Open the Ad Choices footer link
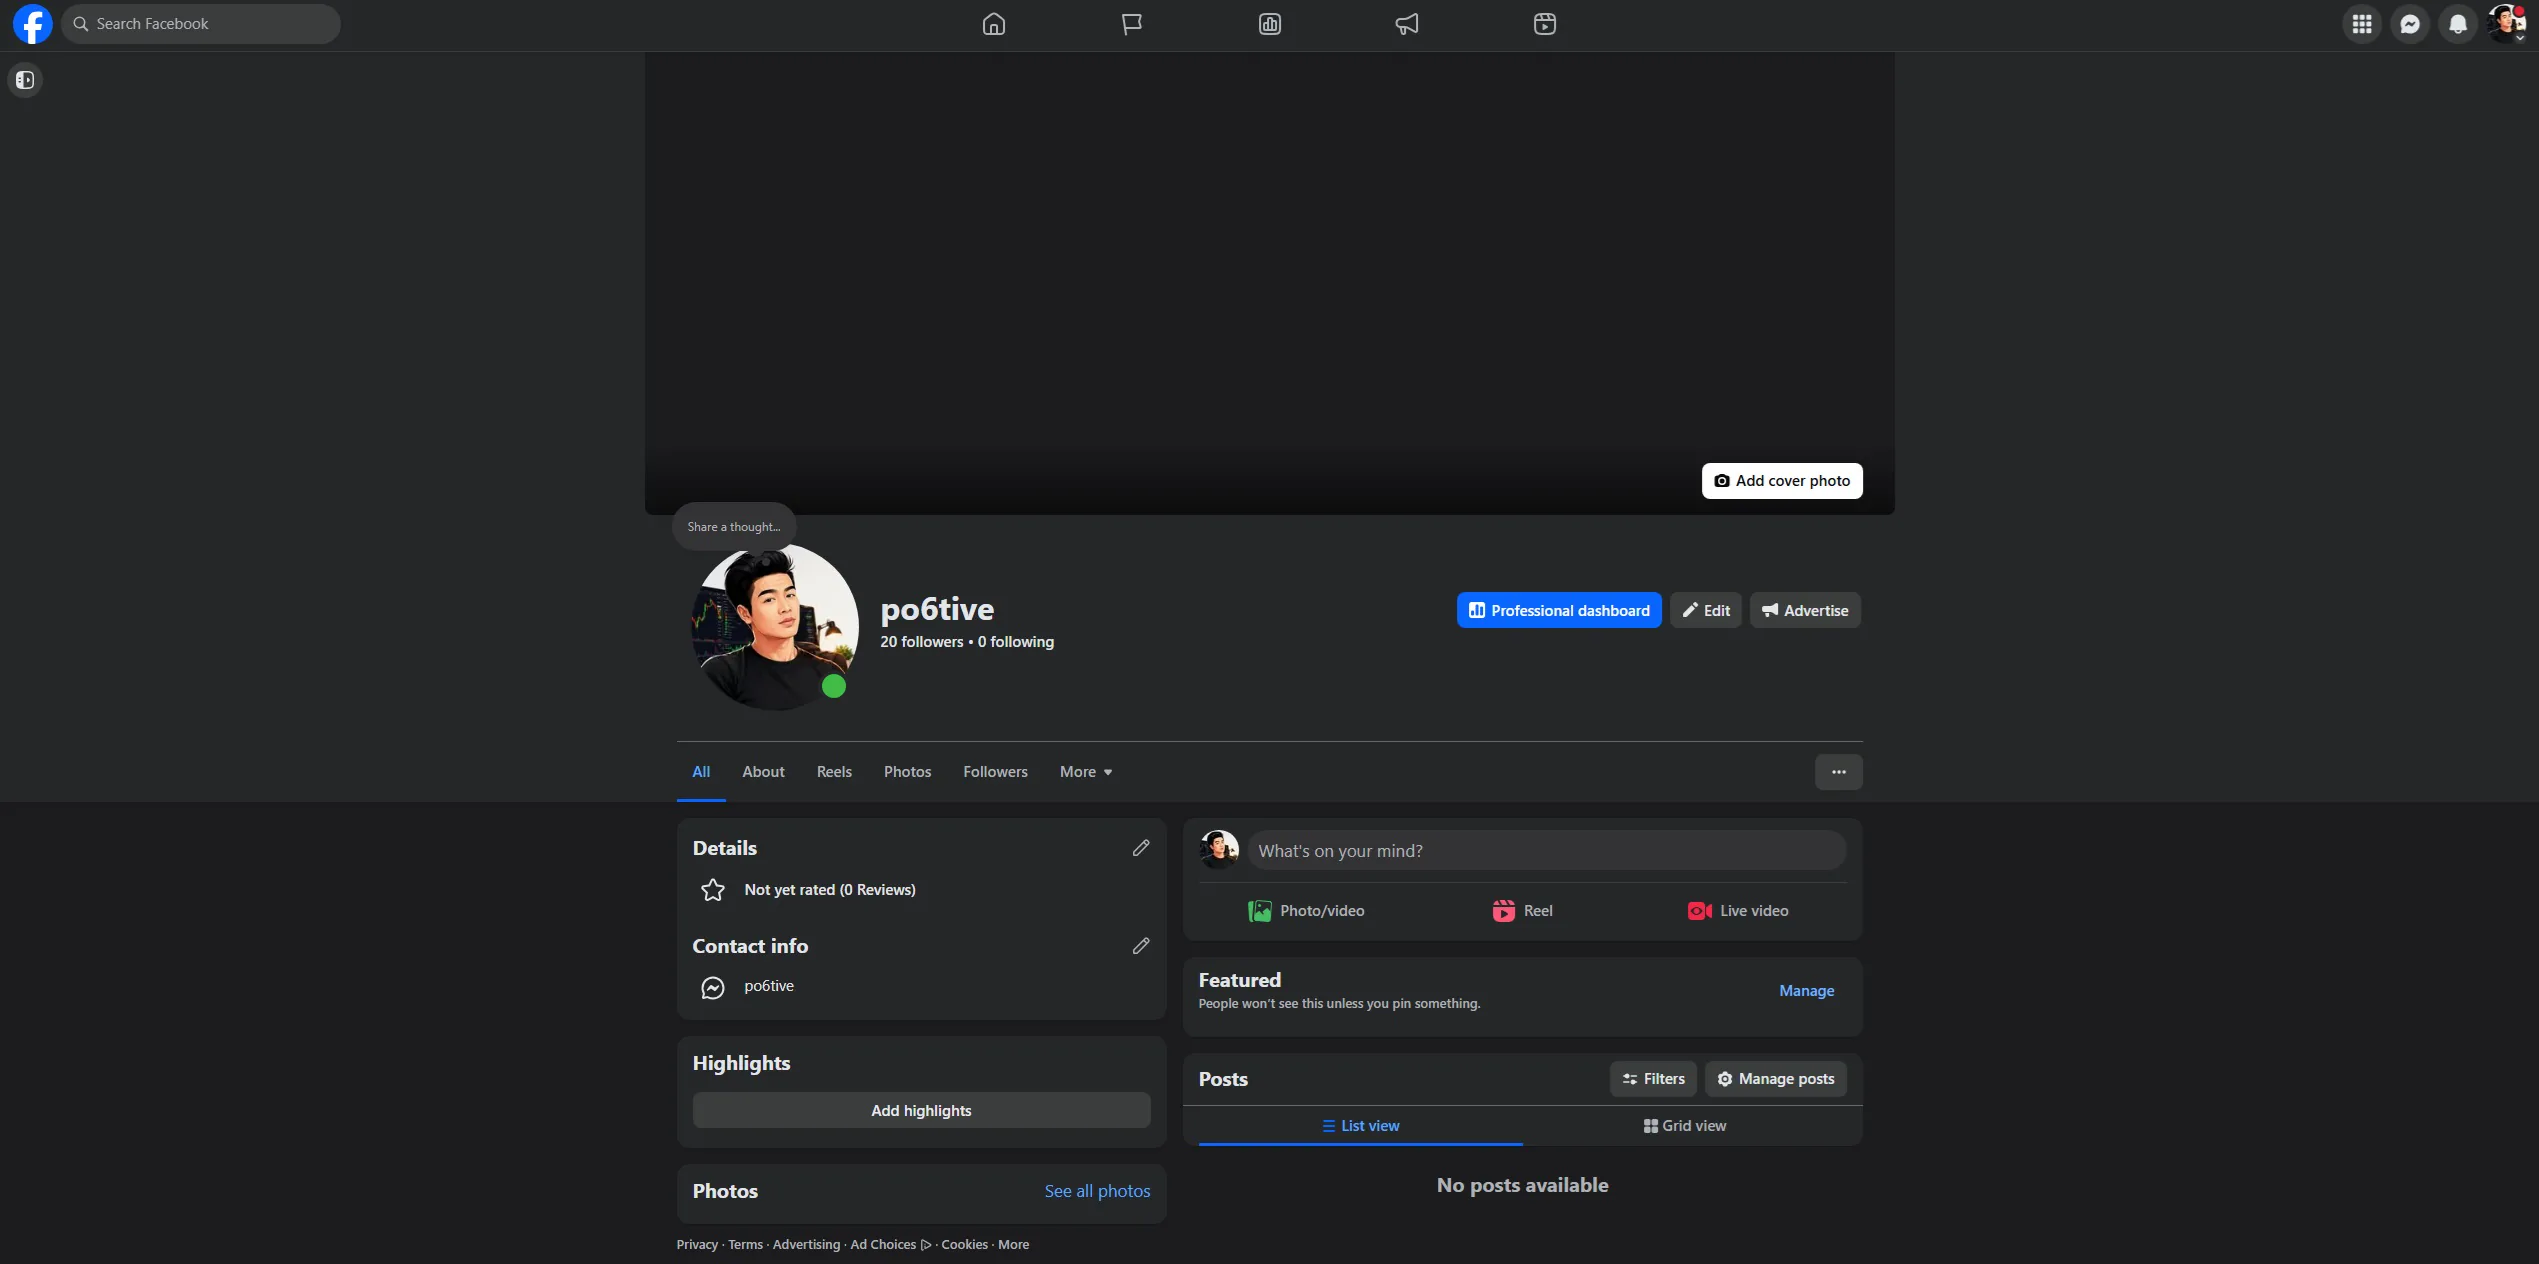The width and height of the screenshot is (2539, 1264). pyautogui.click(x=891, y=1245)
